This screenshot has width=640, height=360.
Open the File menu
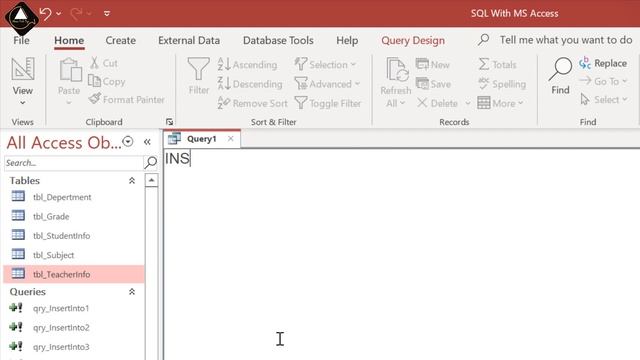[x=21, y=40]
